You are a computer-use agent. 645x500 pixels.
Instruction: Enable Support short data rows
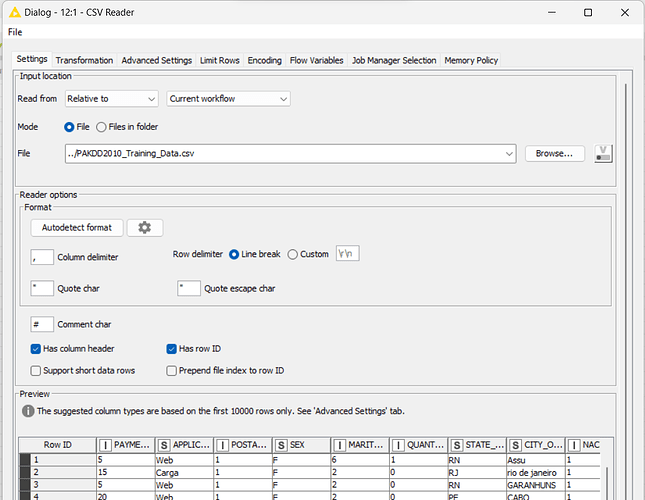(x=36, y=371)
